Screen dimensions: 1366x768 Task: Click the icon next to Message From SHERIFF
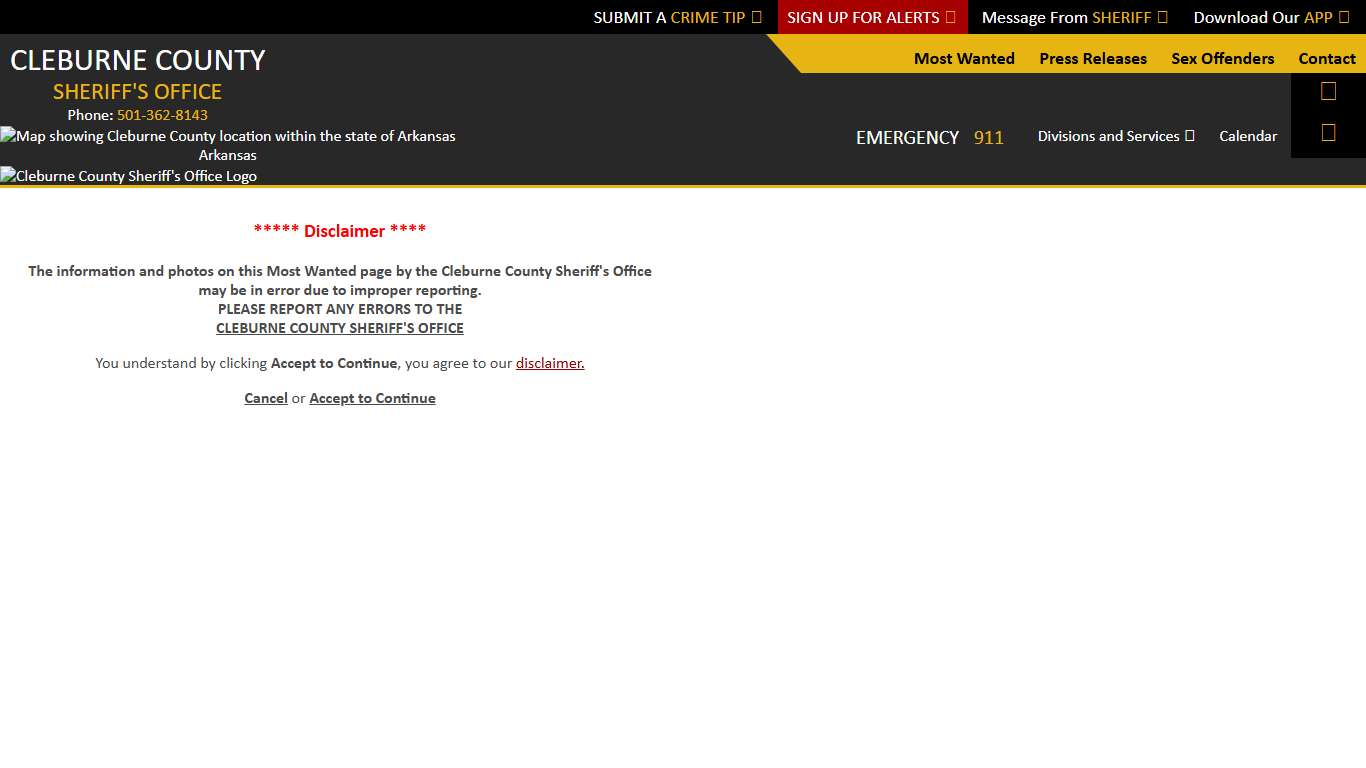1162,17
